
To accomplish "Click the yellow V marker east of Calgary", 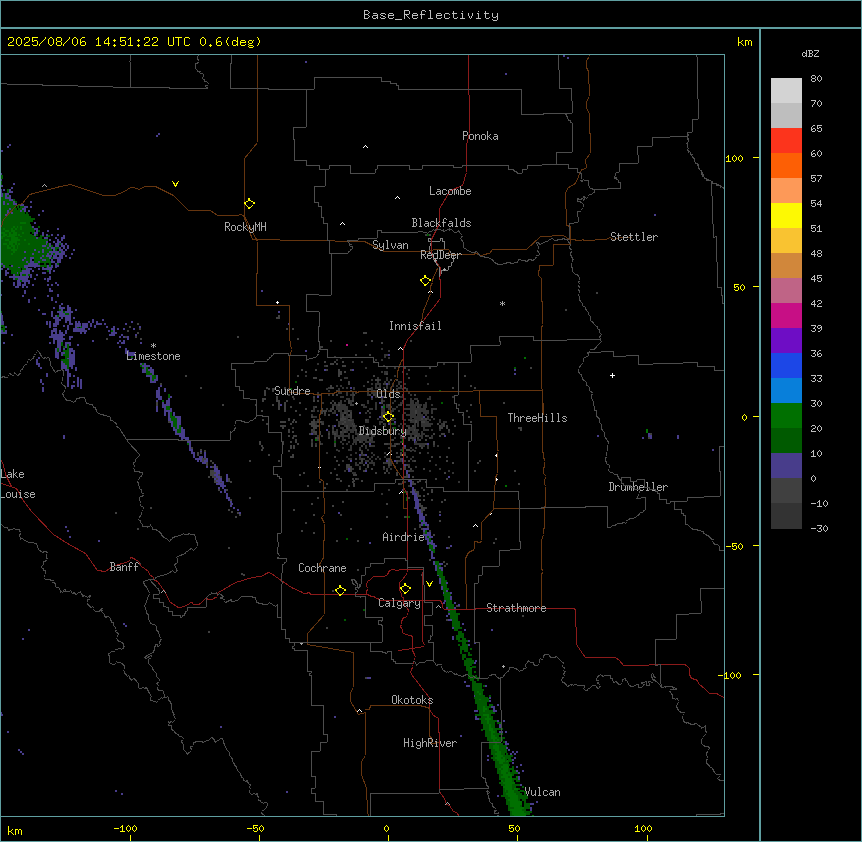I will [x=429, y=584].
